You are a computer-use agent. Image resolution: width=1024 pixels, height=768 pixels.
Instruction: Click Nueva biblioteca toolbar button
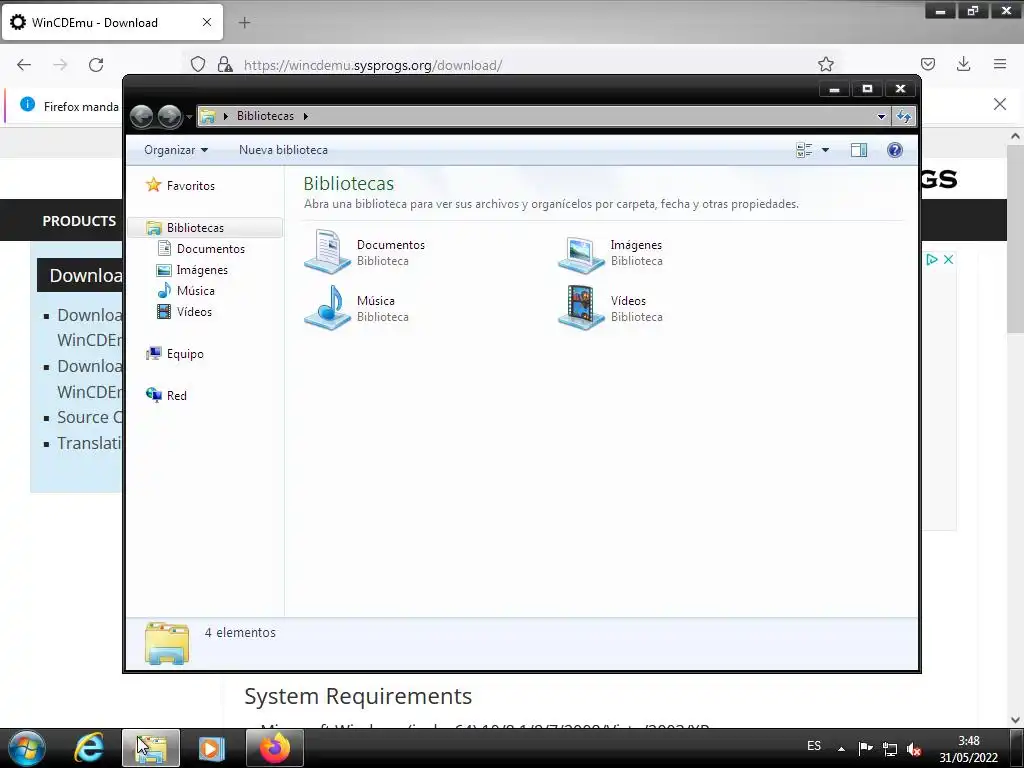point(283,150)
